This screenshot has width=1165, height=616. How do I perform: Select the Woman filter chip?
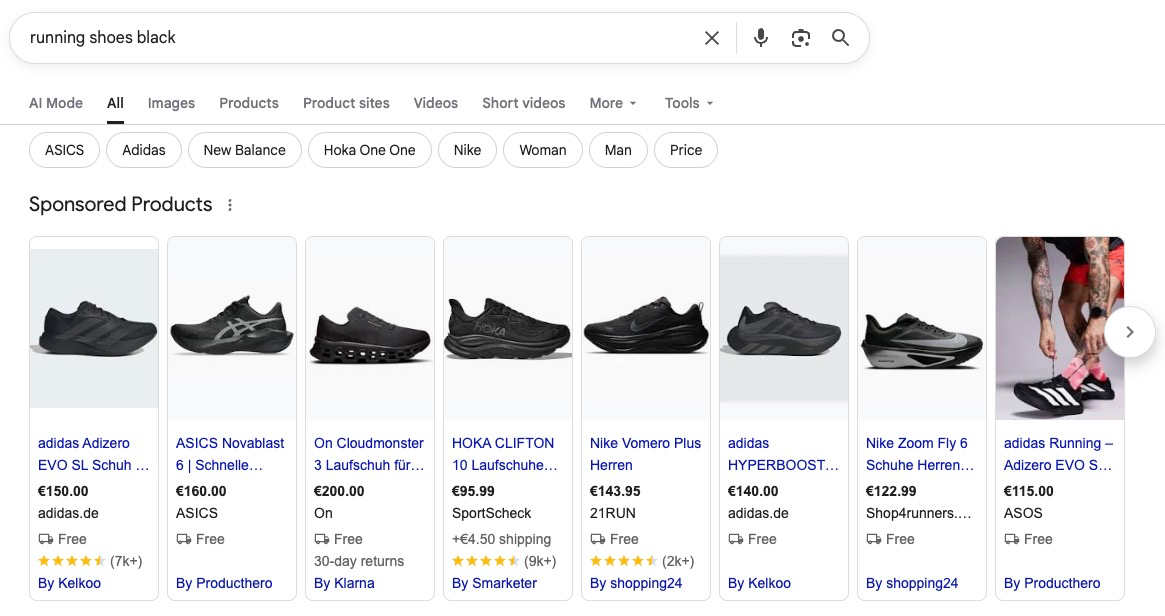pyautogui.click(x=542, y=150)
